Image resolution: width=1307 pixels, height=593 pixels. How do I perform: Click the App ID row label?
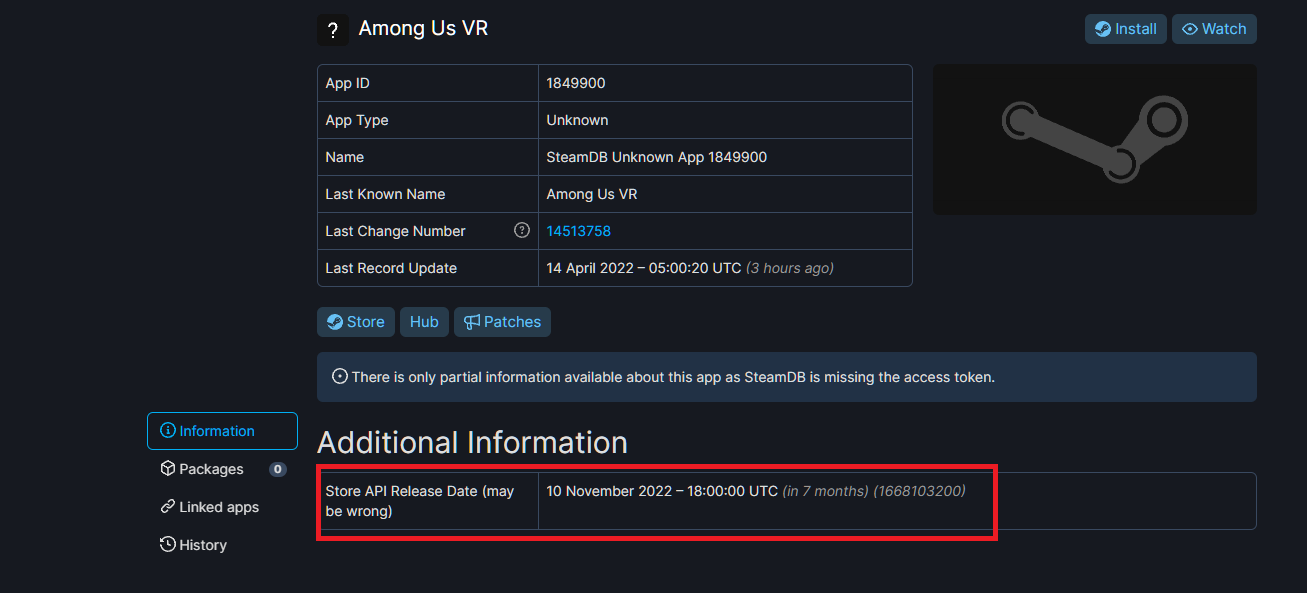347,83
